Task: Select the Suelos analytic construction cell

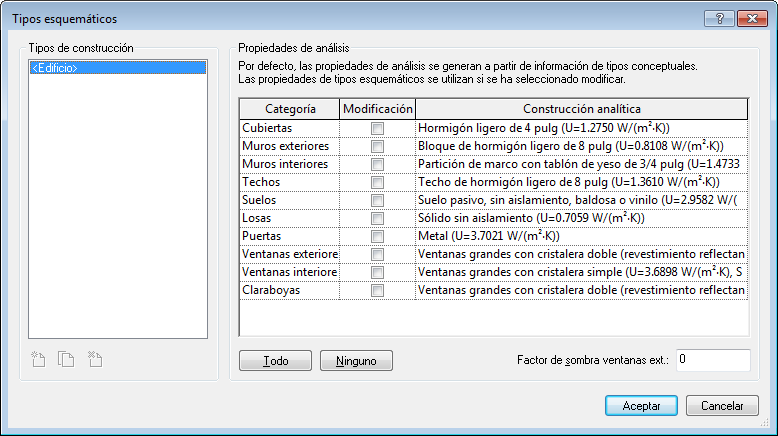Action: coord(581,201)
